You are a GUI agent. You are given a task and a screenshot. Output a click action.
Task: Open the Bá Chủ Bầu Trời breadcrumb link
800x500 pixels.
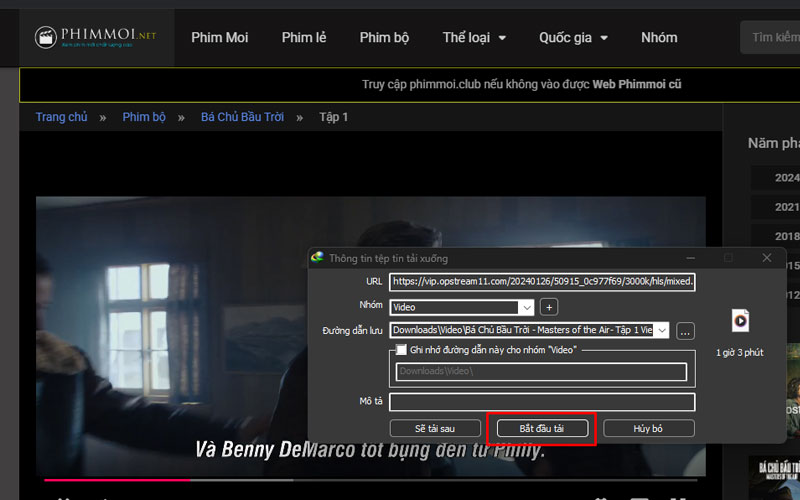[242, 117]
